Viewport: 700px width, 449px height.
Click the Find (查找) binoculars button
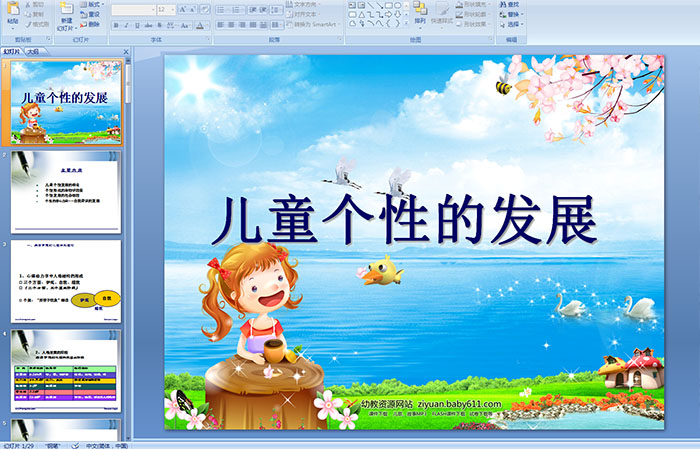pyautogui.click(x=509, y=4)
